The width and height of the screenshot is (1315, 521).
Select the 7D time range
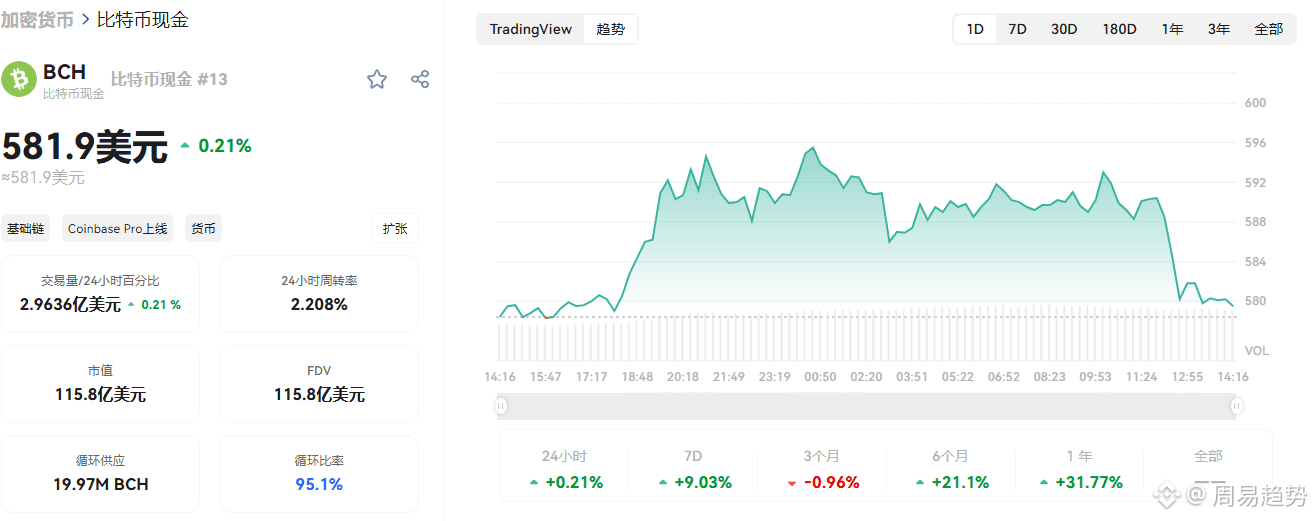click(1017, 29)
